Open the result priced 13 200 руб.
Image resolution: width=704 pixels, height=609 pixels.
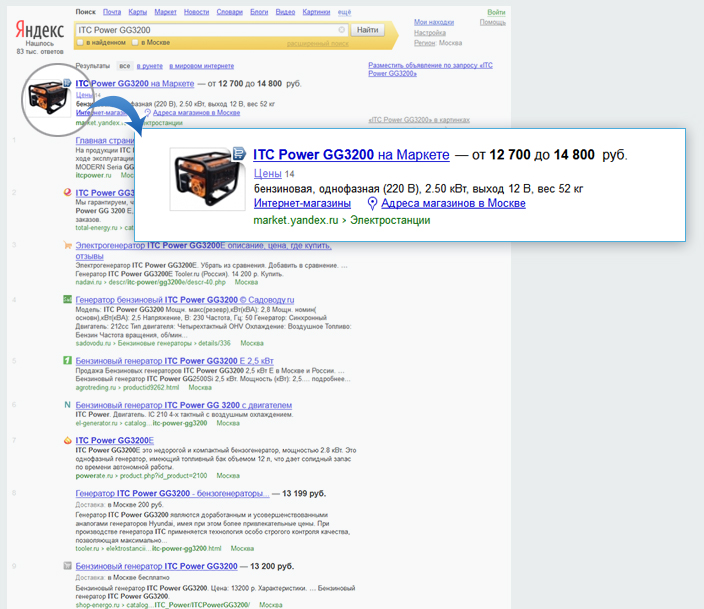coord(156,566)
